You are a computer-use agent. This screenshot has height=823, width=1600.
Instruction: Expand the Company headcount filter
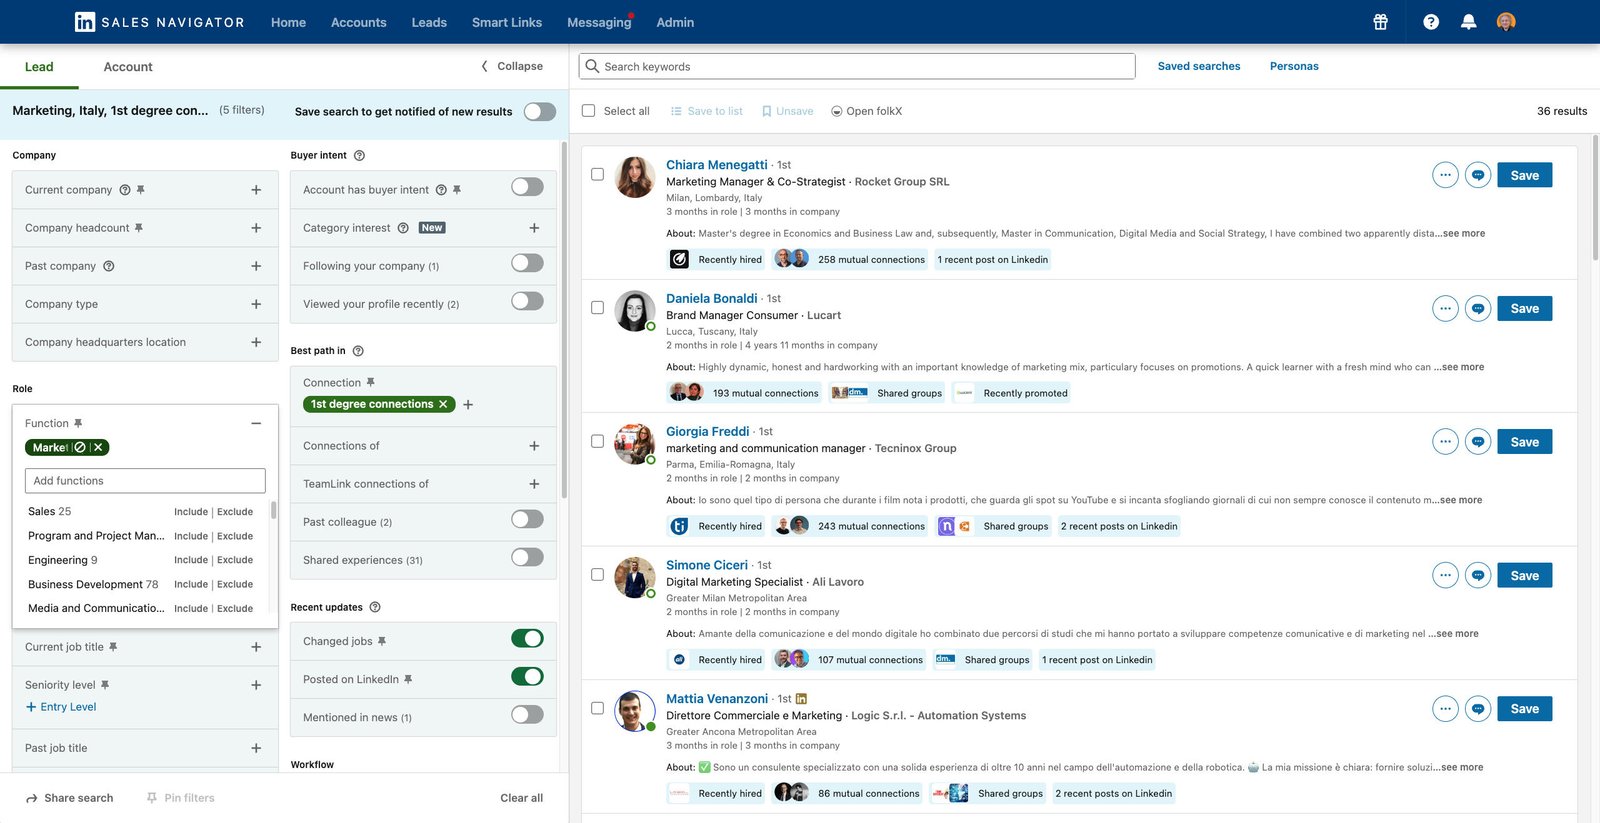[256, 228]
